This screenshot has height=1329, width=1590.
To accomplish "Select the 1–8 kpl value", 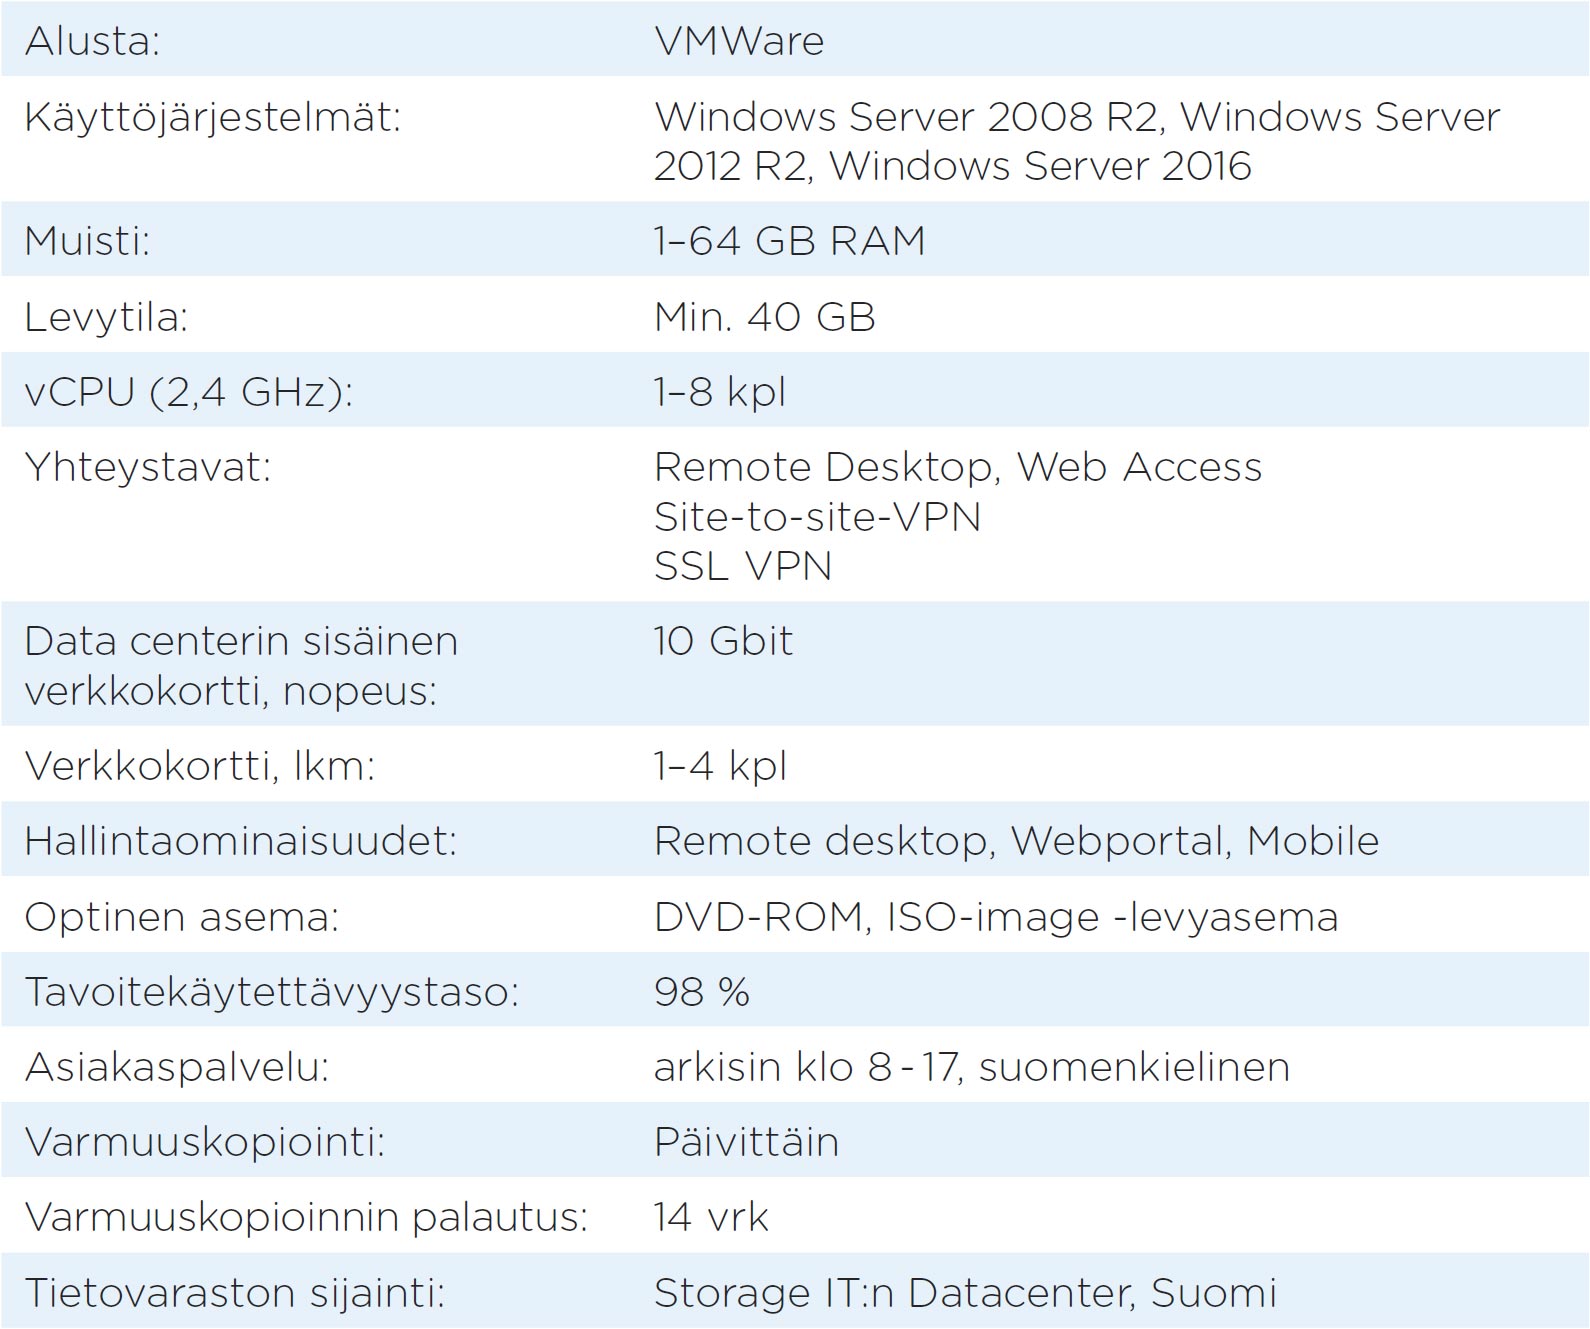I will pos(720,391).
